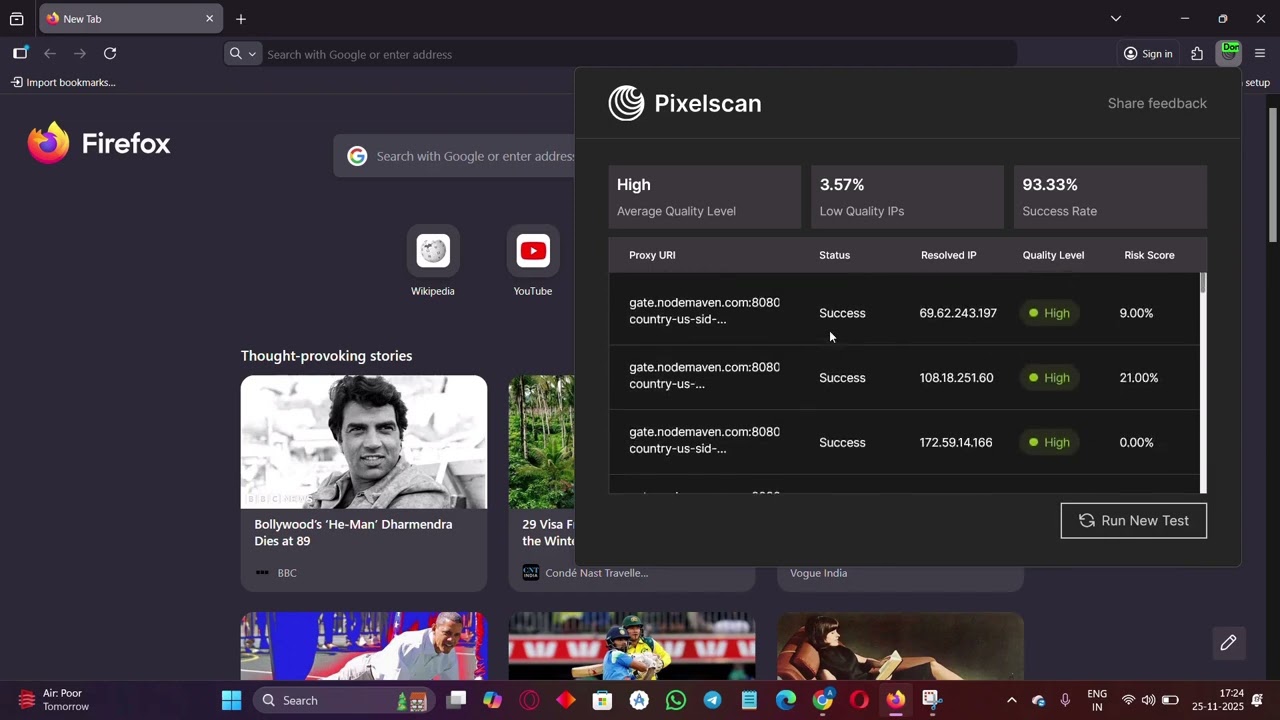Viewport: 1280px width, 720px height.
Task: Click the 9.00% risk score cell
Action: [1136, 313]
